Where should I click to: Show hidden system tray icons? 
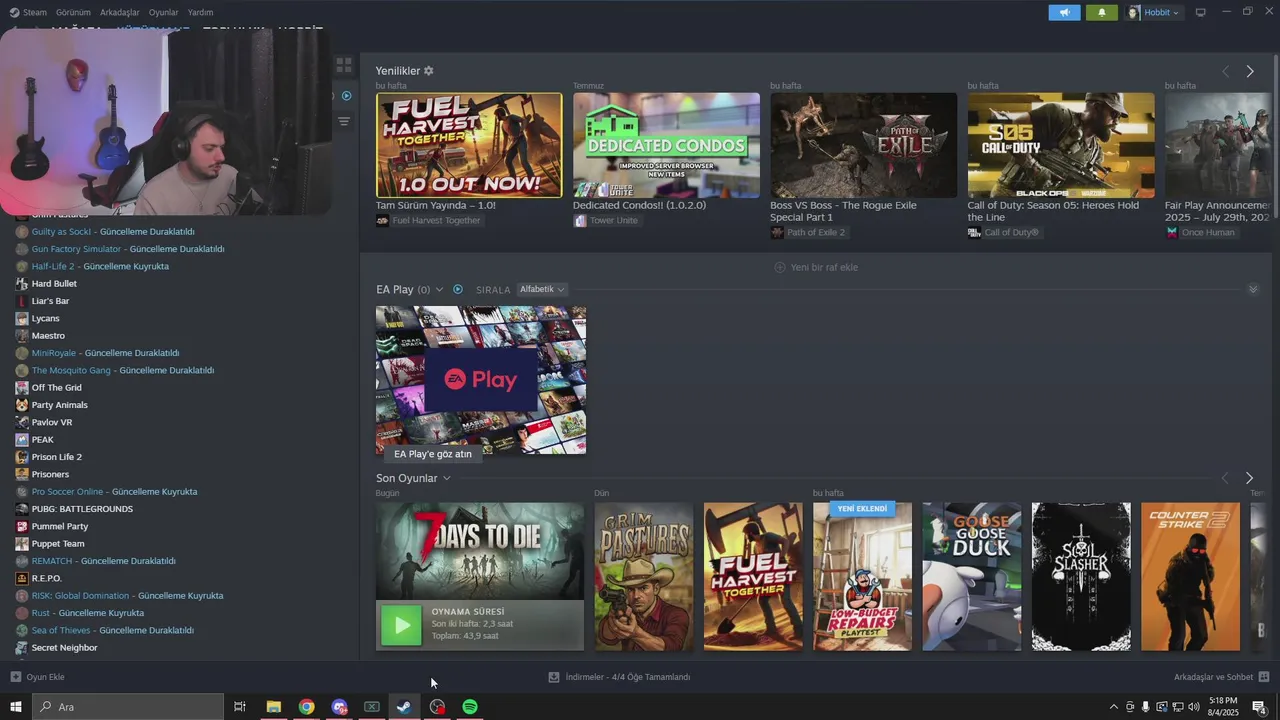(1113, 707)
